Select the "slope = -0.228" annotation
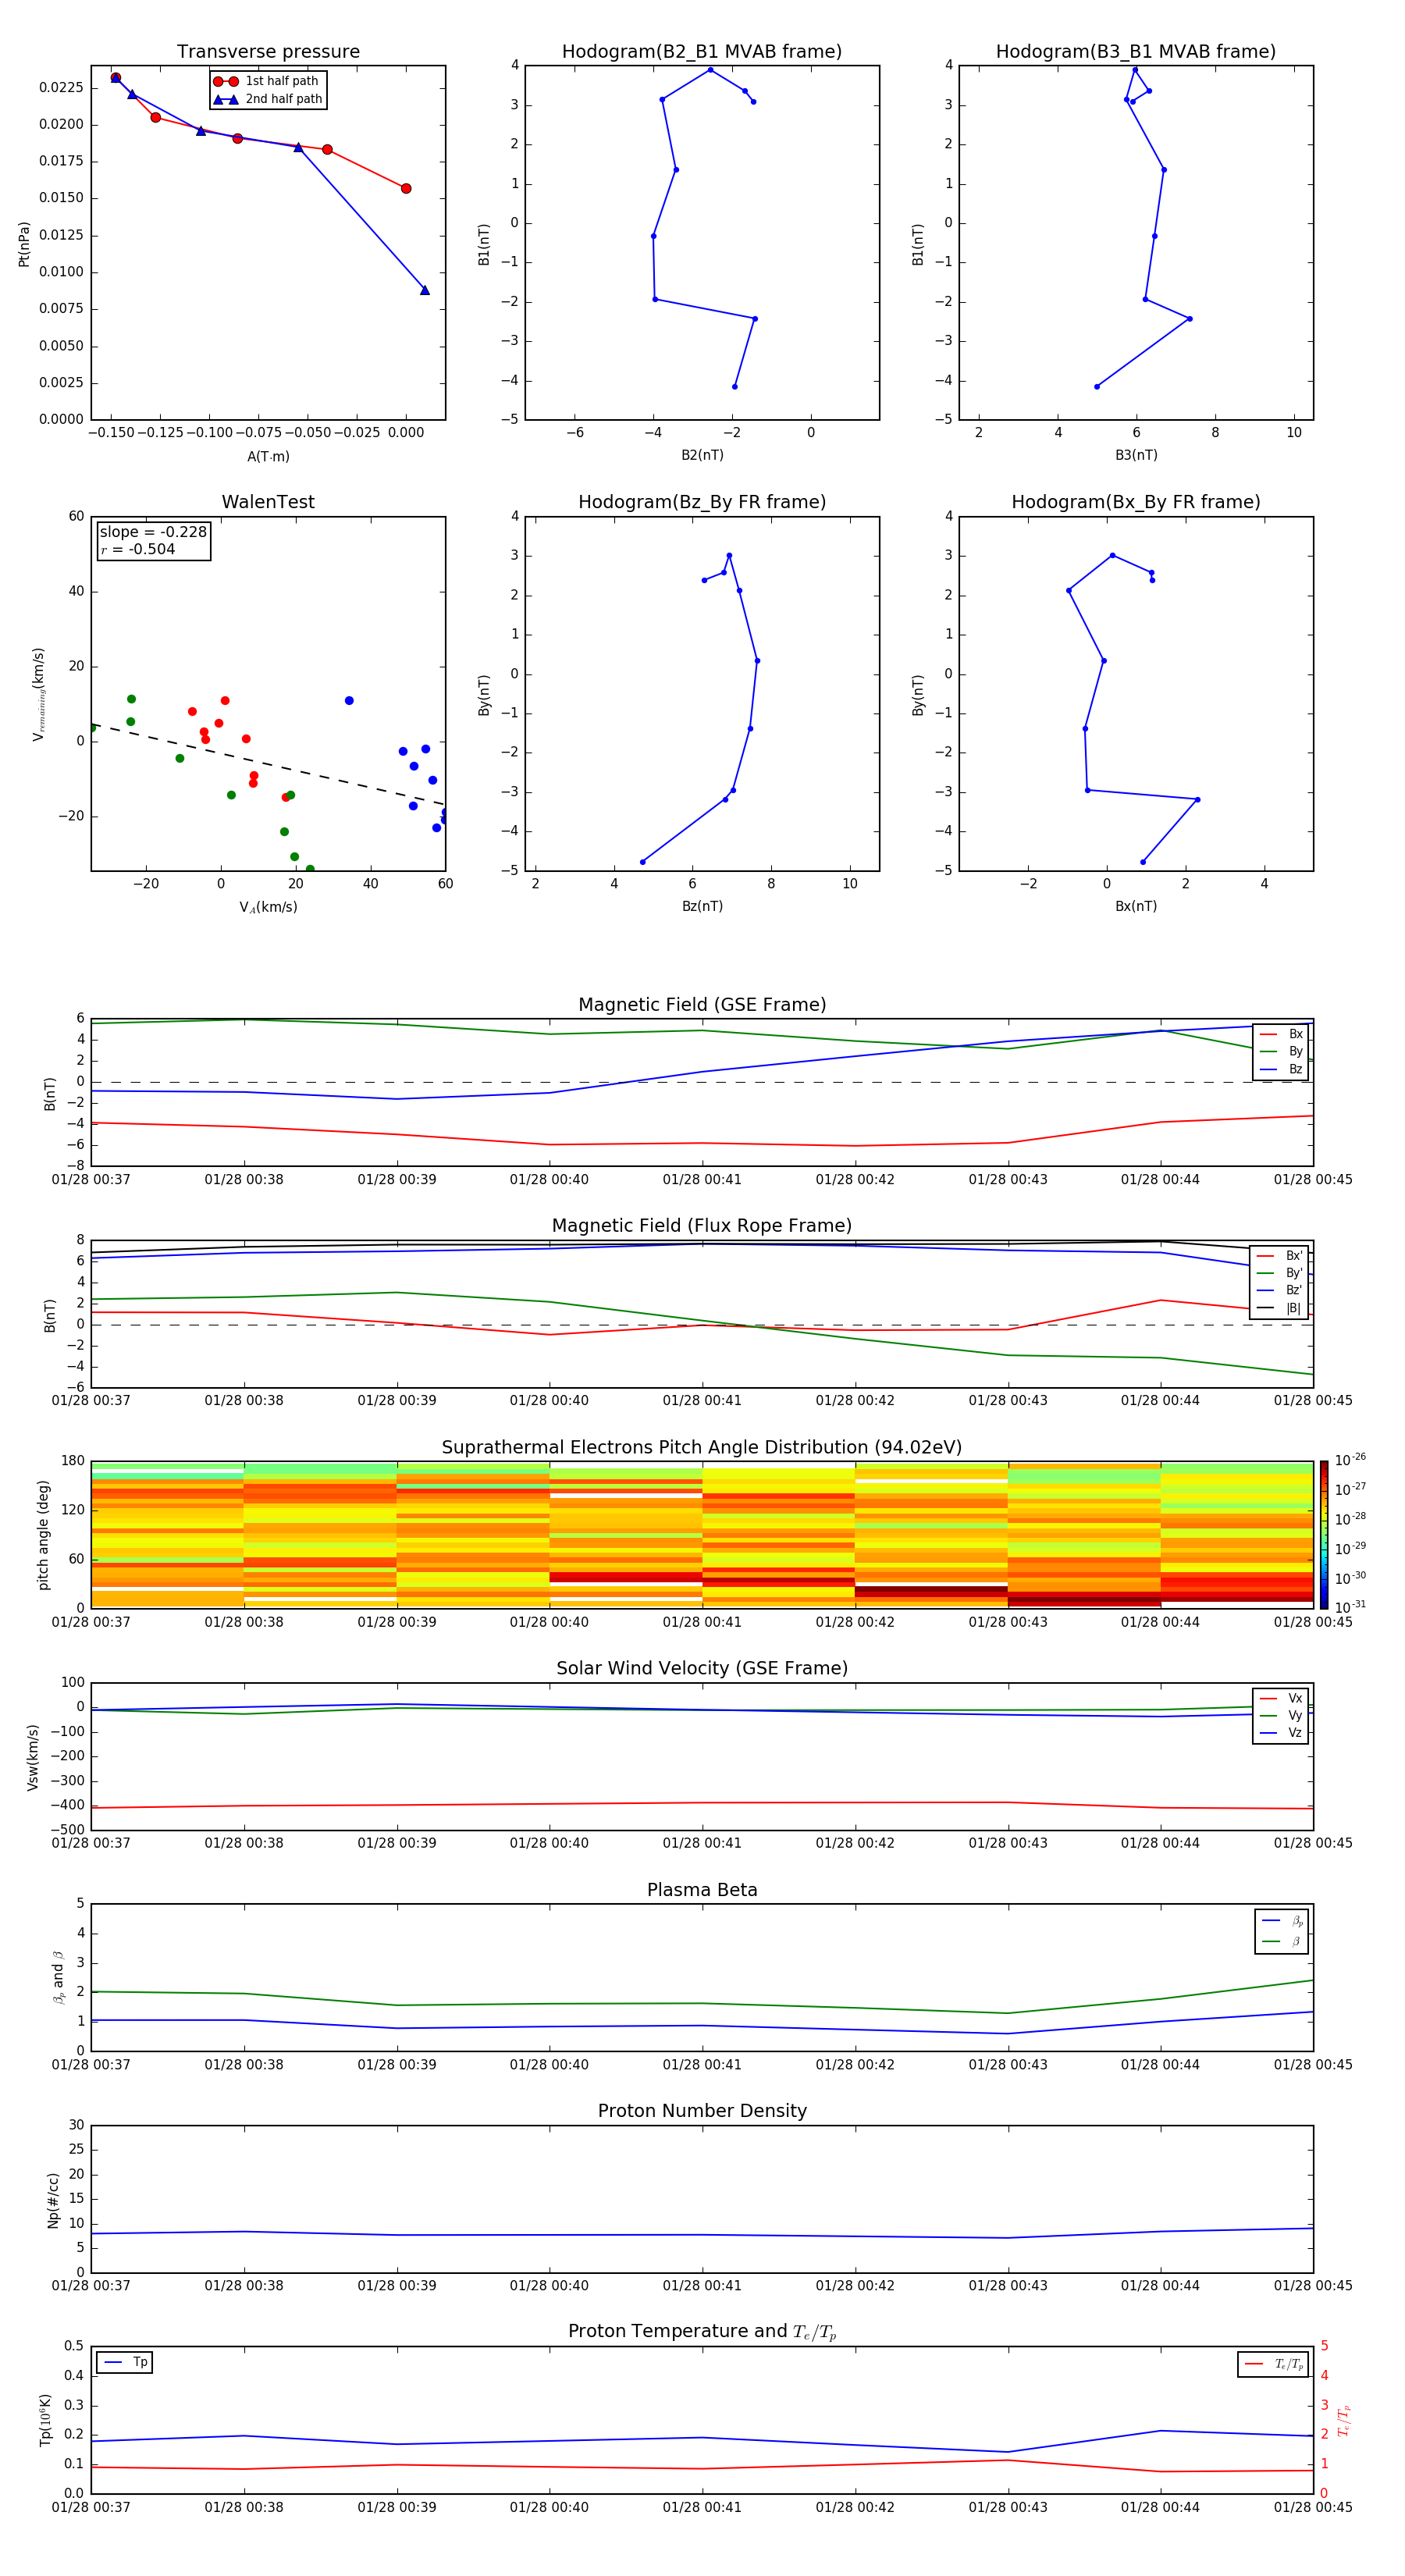Viewport: 1405px width, 2576px height. (x=153, y=532)
